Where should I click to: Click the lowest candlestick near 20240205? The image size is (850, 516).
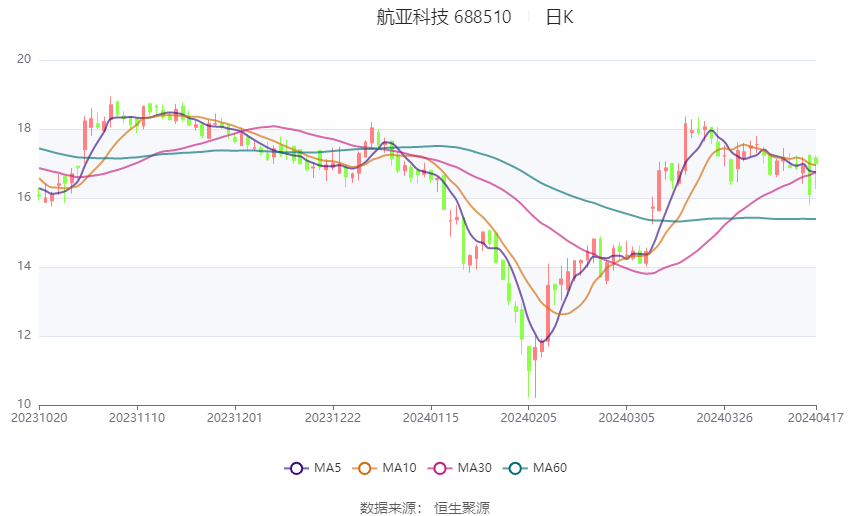coord(529,371)
